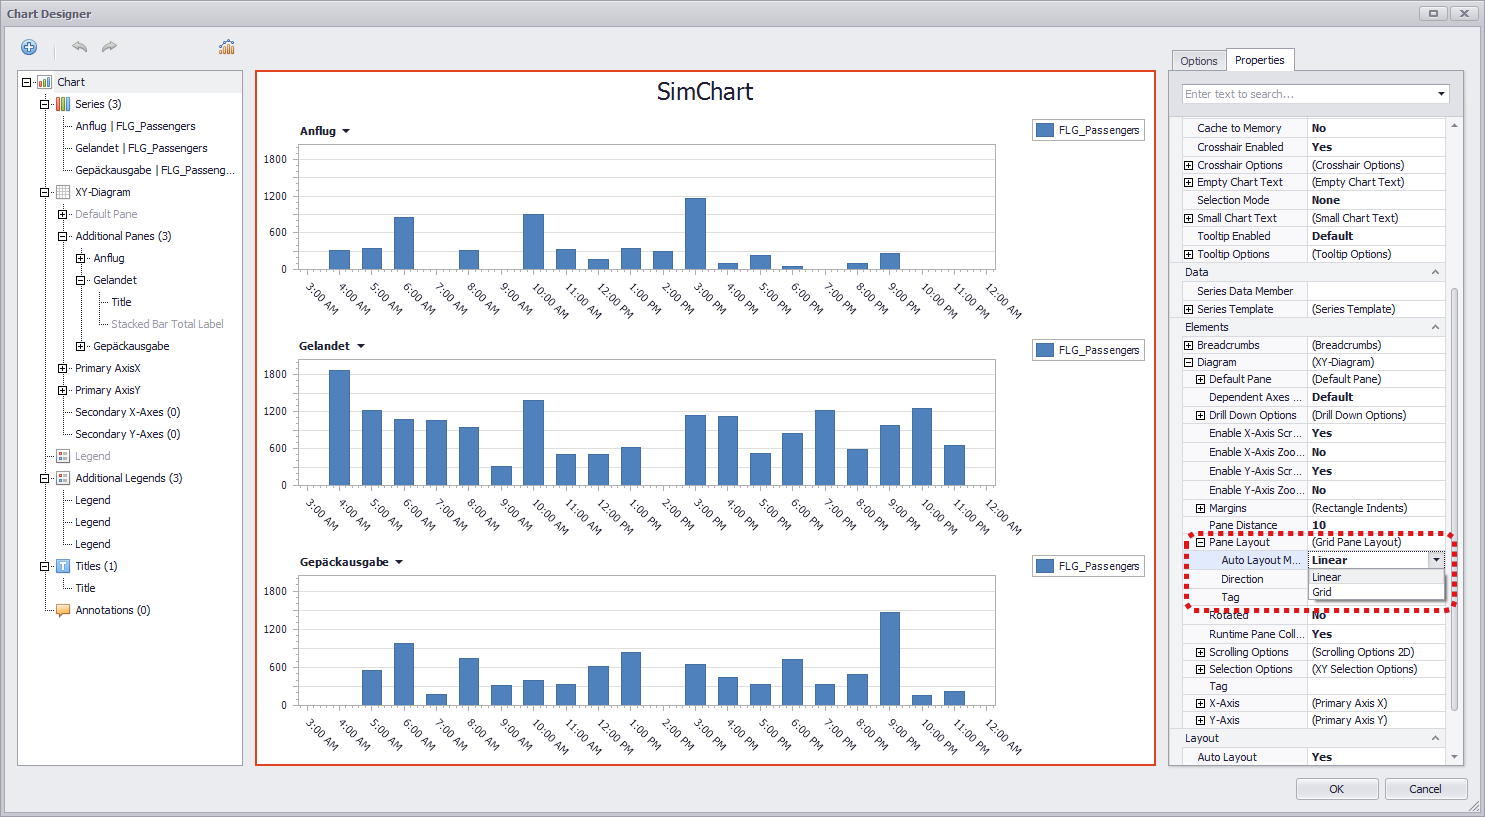Click the Undo arrow icon
The height and width of the screenshot is (817, 1485).
[x=79, y=47]
